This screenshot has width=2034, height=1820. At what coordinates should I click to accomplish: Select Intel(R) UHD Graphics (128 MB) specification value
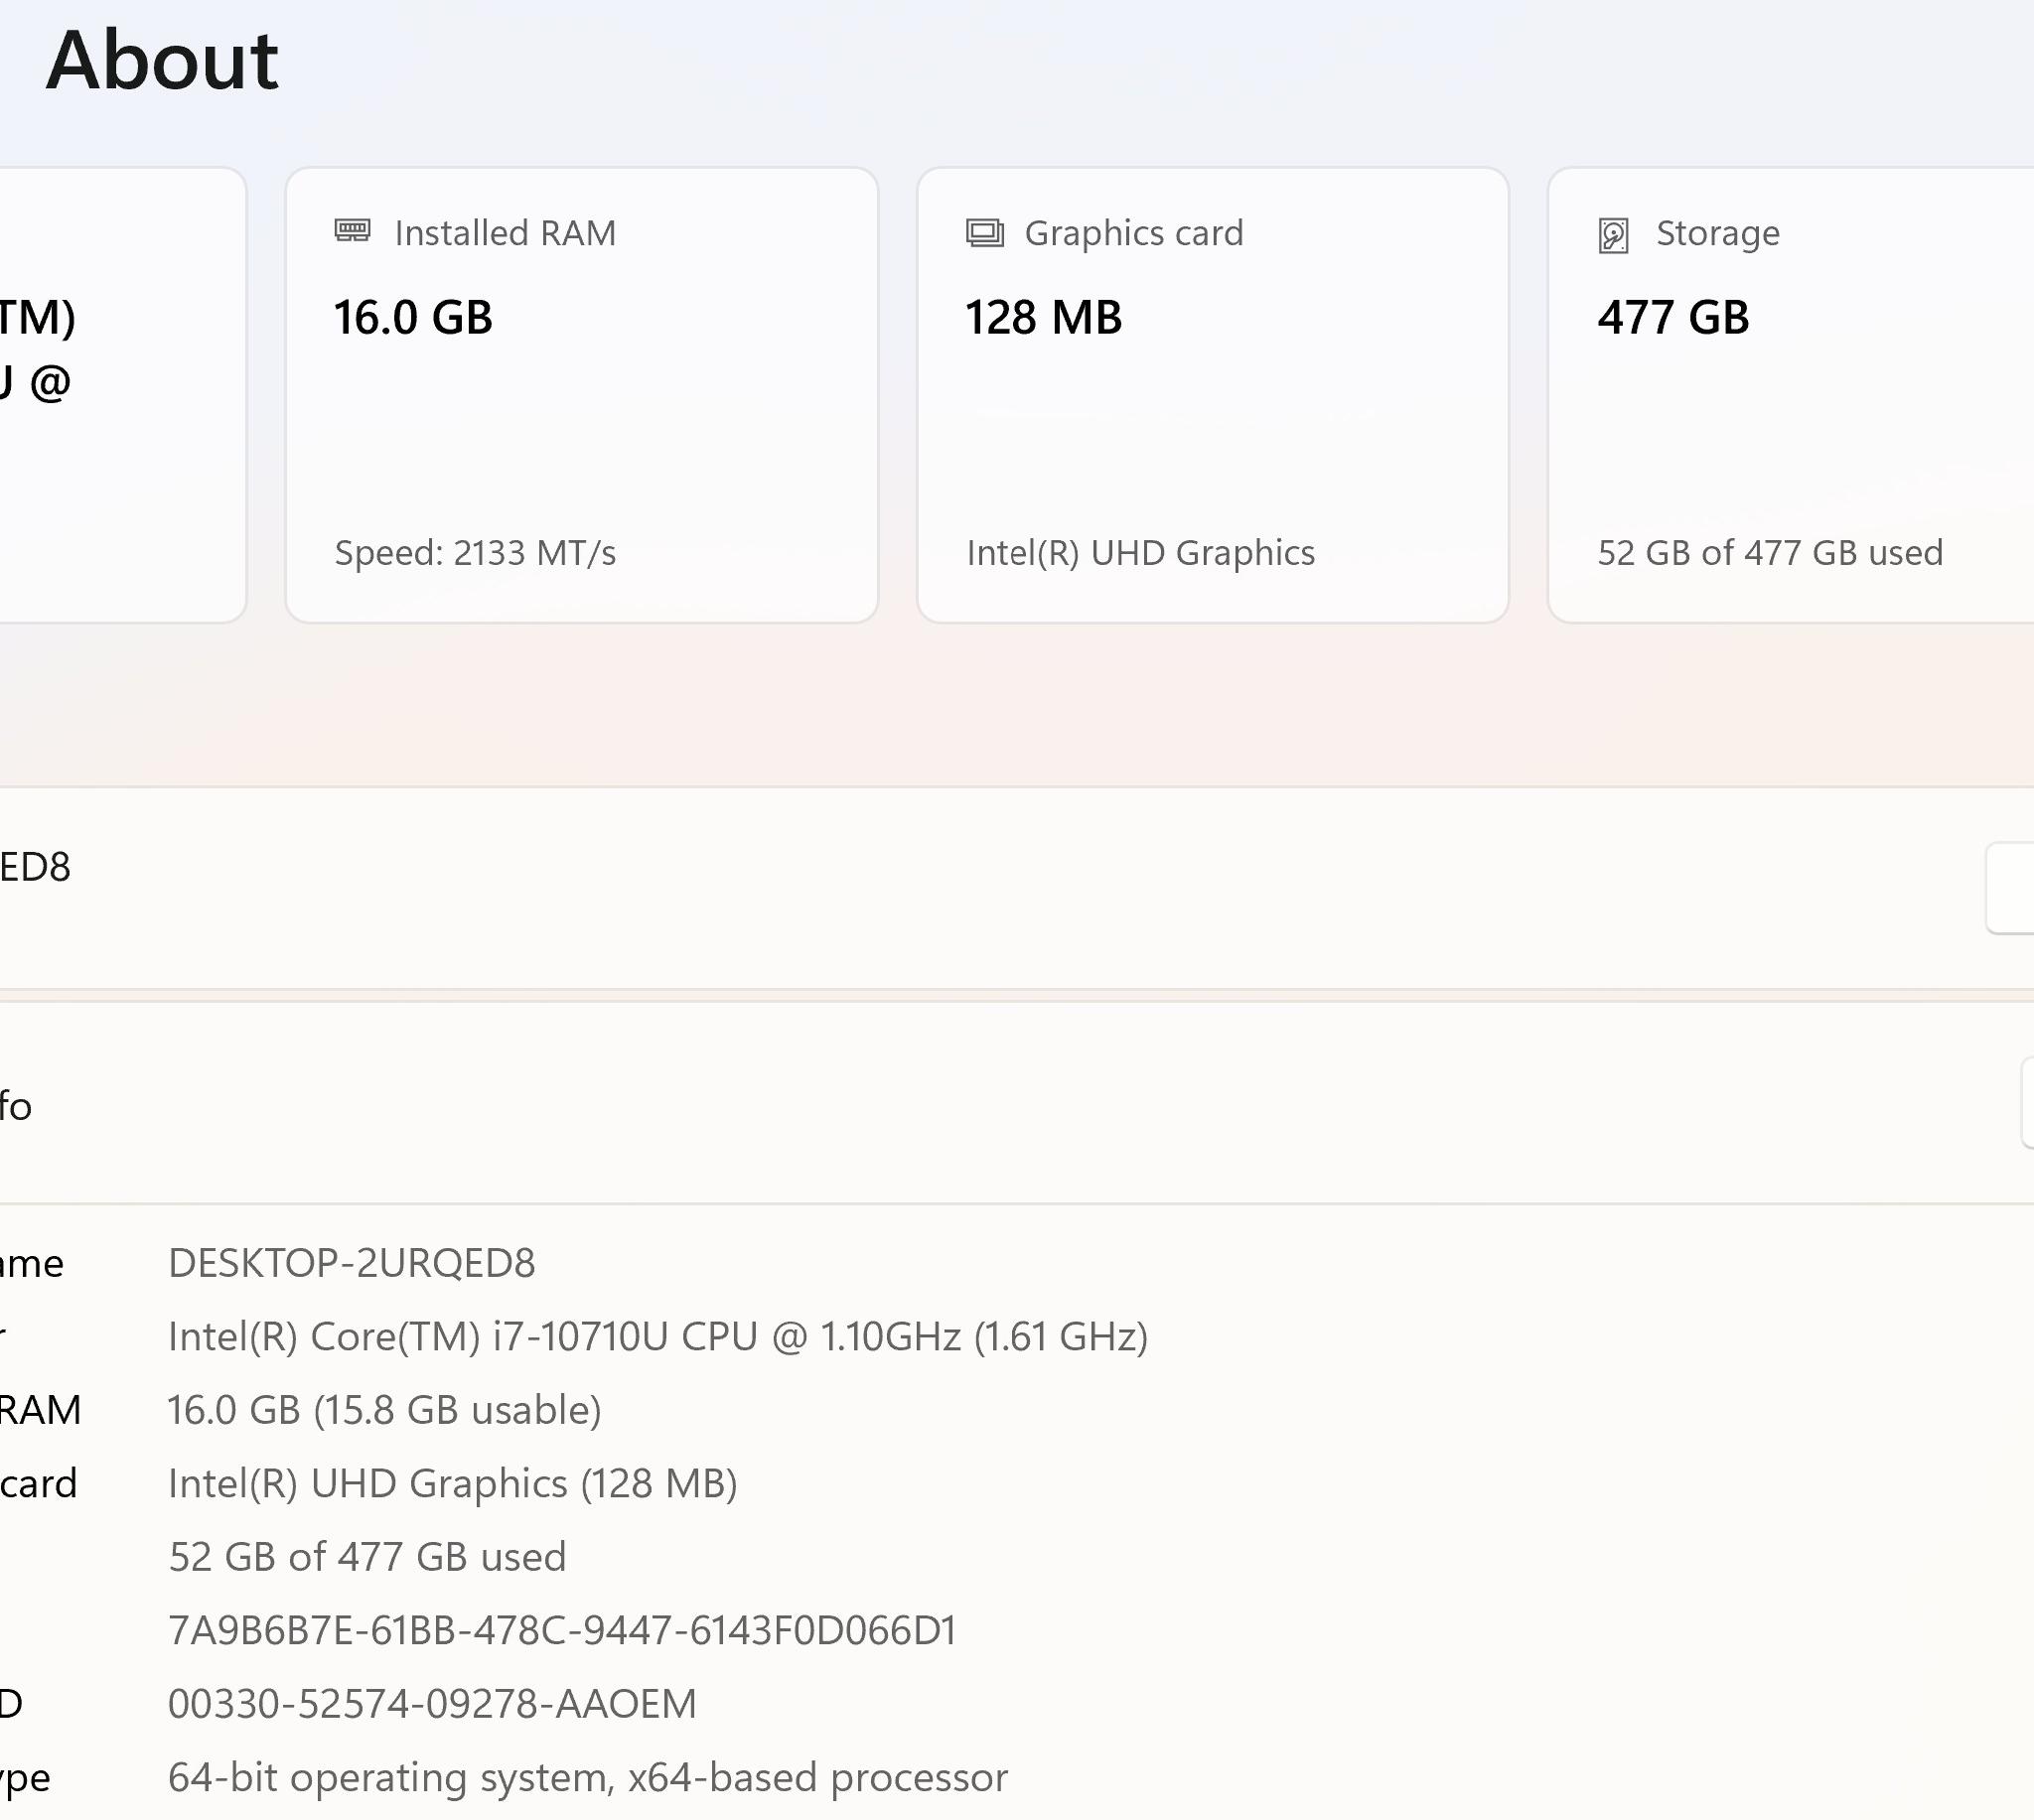(x=453, y=1484)
